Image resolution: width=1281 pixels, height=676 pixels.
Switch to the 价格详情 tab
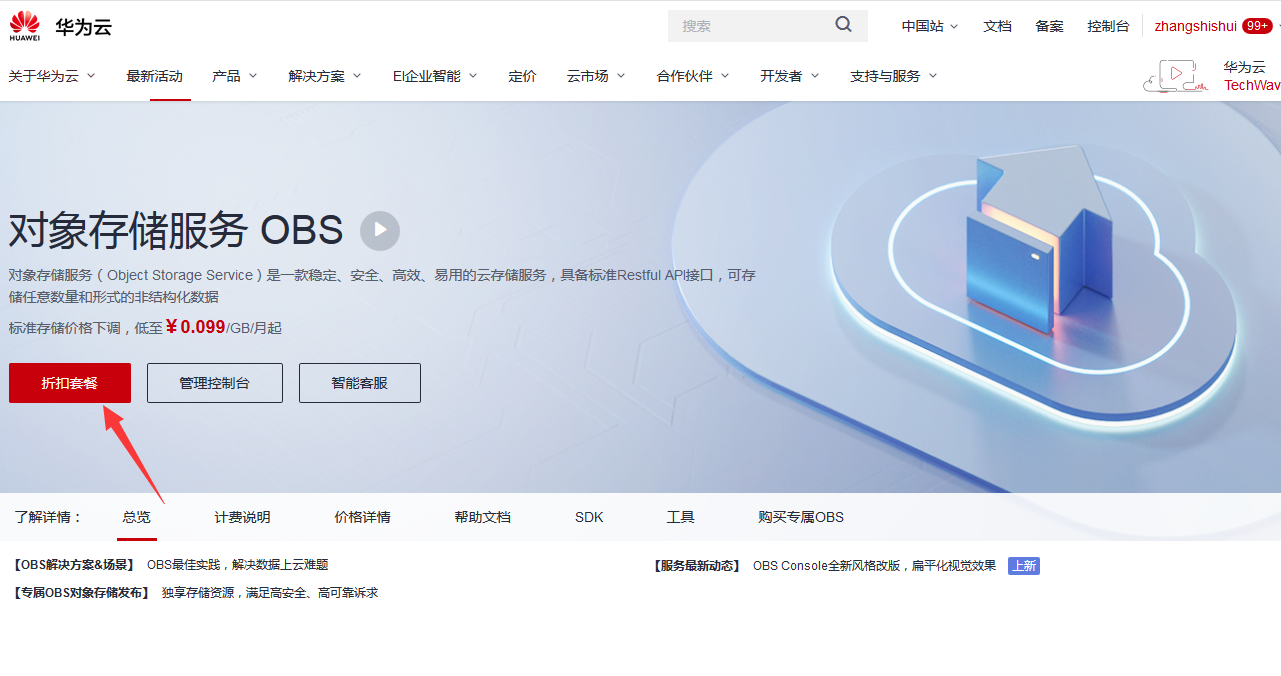[x=362, y=517]
